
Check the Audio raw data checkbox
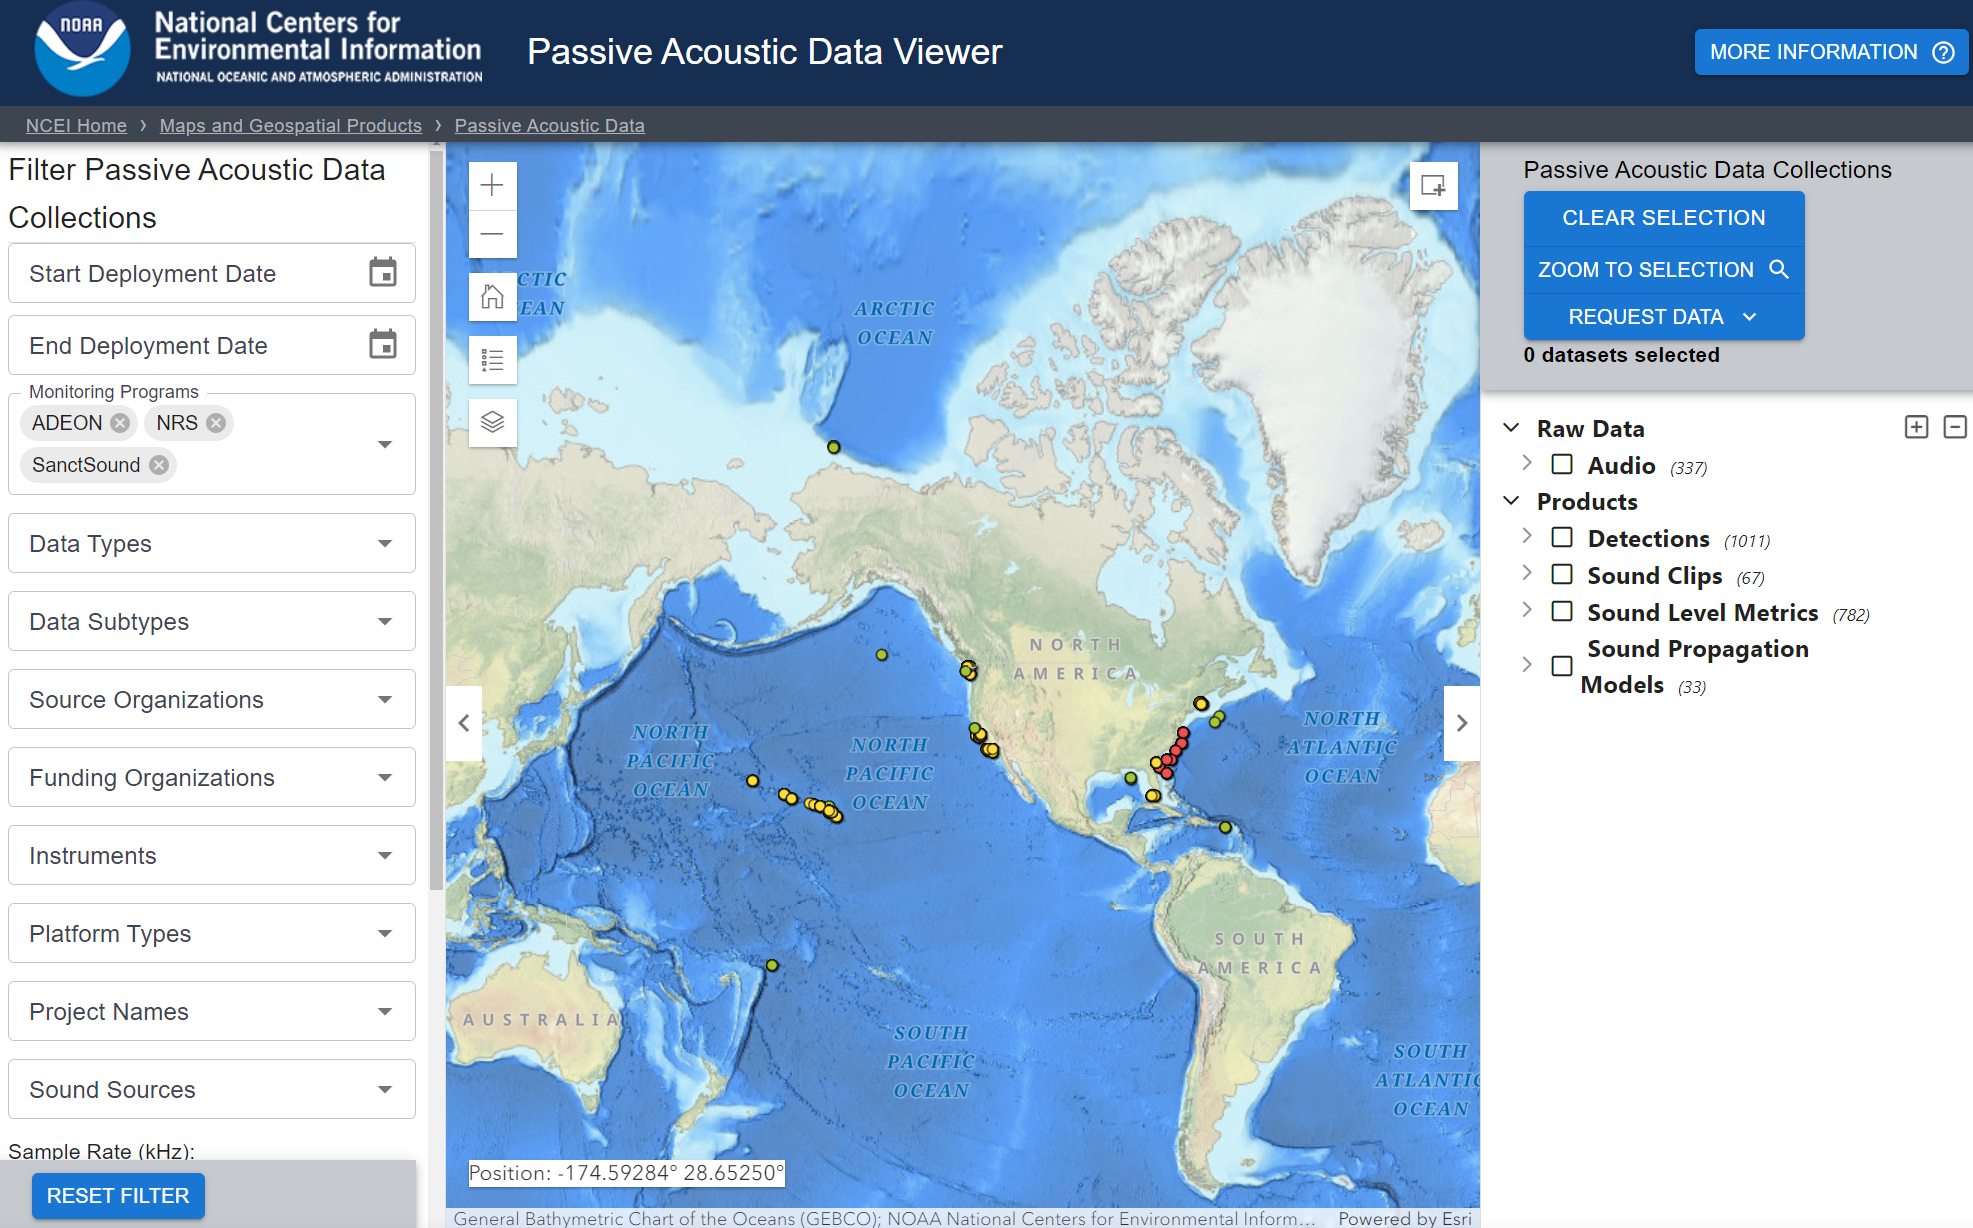1562,465
